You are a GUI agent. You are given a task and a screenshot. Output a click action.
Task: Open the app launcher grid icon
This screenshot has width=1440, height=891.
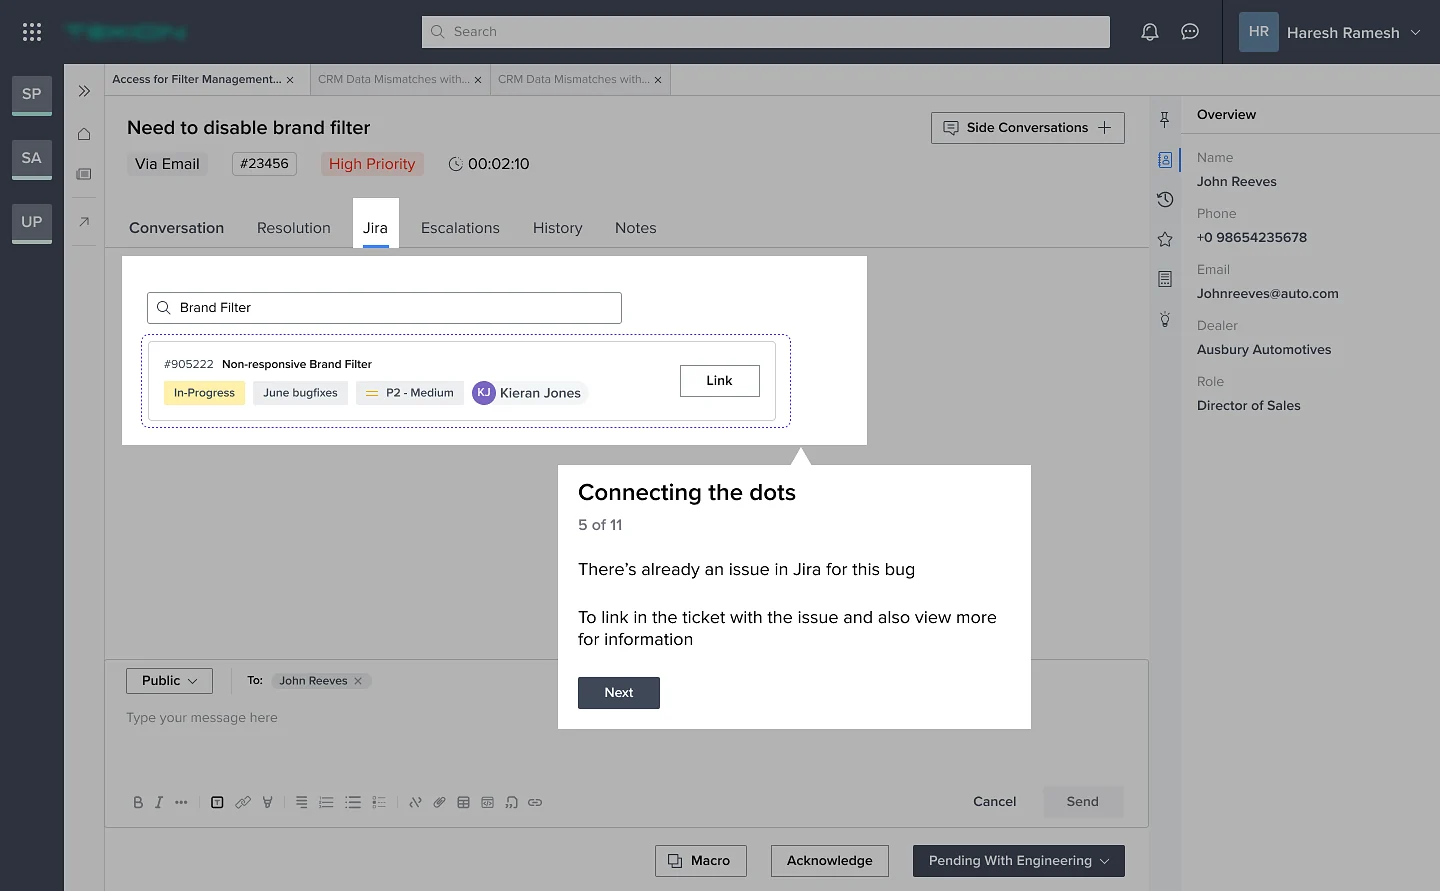(x=32, y=32)
